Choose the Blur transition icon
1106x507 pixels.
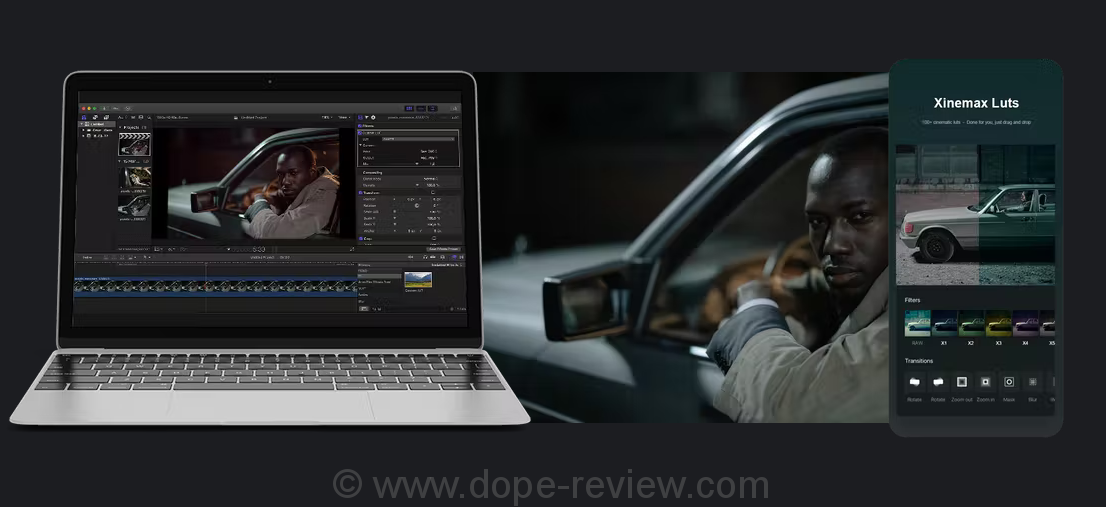click(x=1033, y=382)
